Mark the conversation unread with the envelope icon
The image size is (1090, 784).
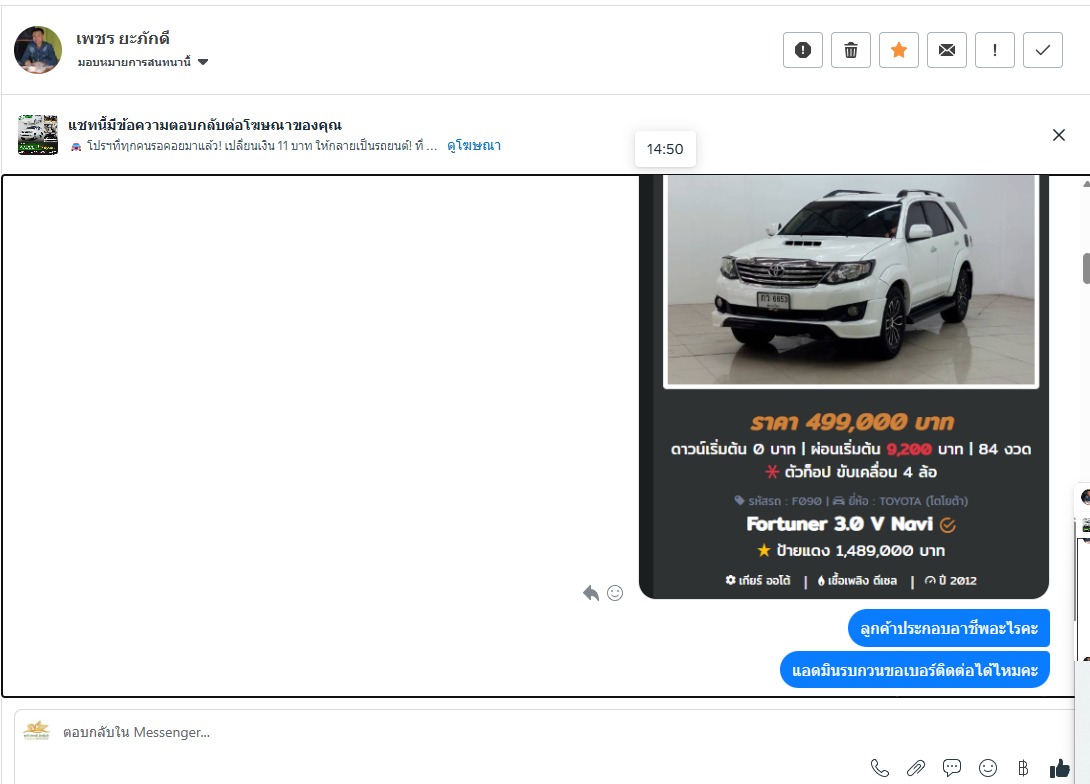947,50
